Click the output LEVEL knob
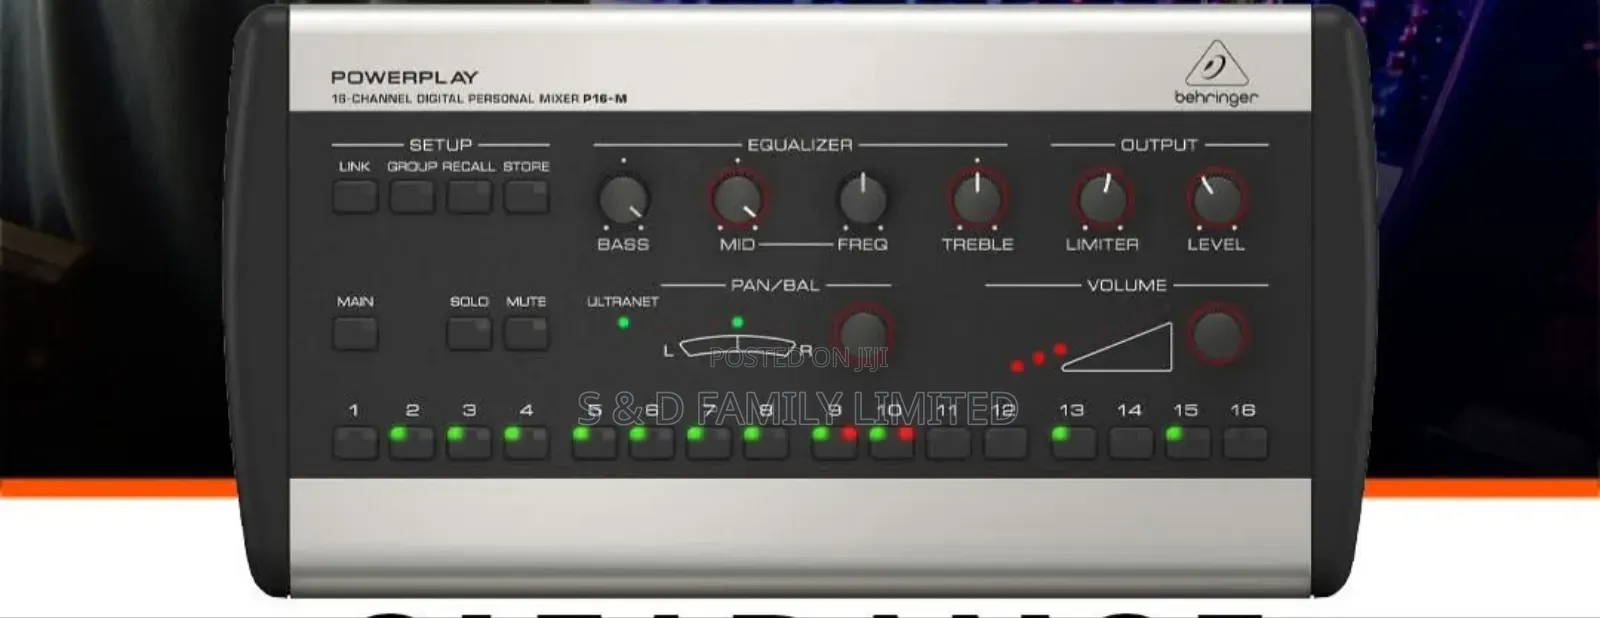This screenshot has width=1600, height=618. pos(1217,199)
